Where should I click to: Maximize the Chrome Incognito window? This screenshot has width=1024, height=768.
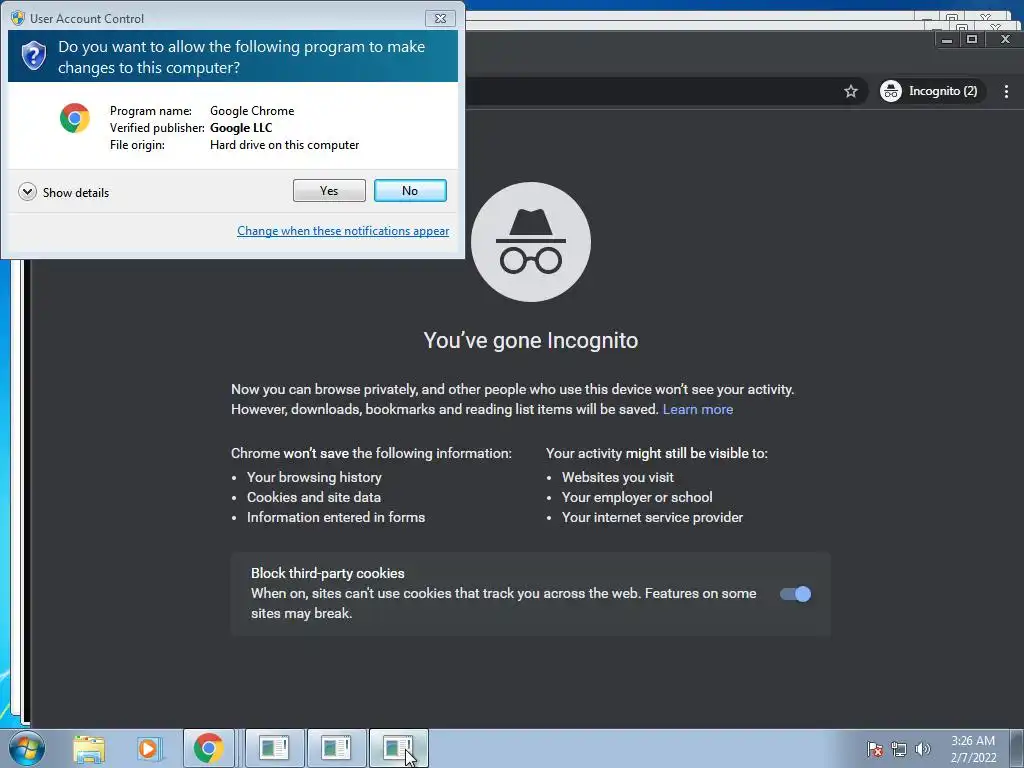[972, 40]
